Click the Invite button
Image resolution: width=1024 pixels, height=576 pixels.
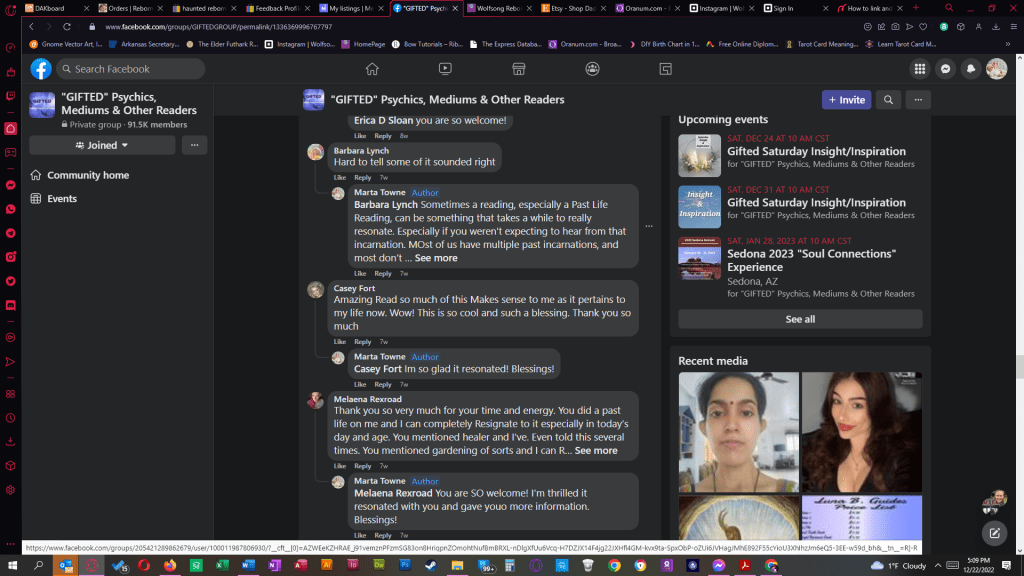click(x=846, y=100)
